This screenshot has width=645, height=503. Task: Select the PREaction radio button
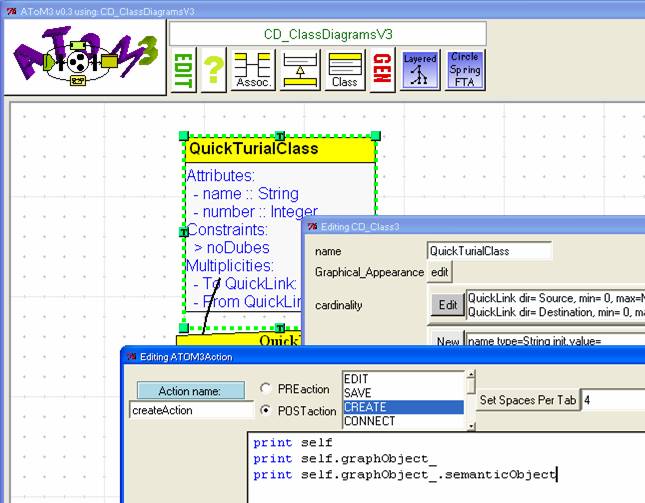point(267,388)
